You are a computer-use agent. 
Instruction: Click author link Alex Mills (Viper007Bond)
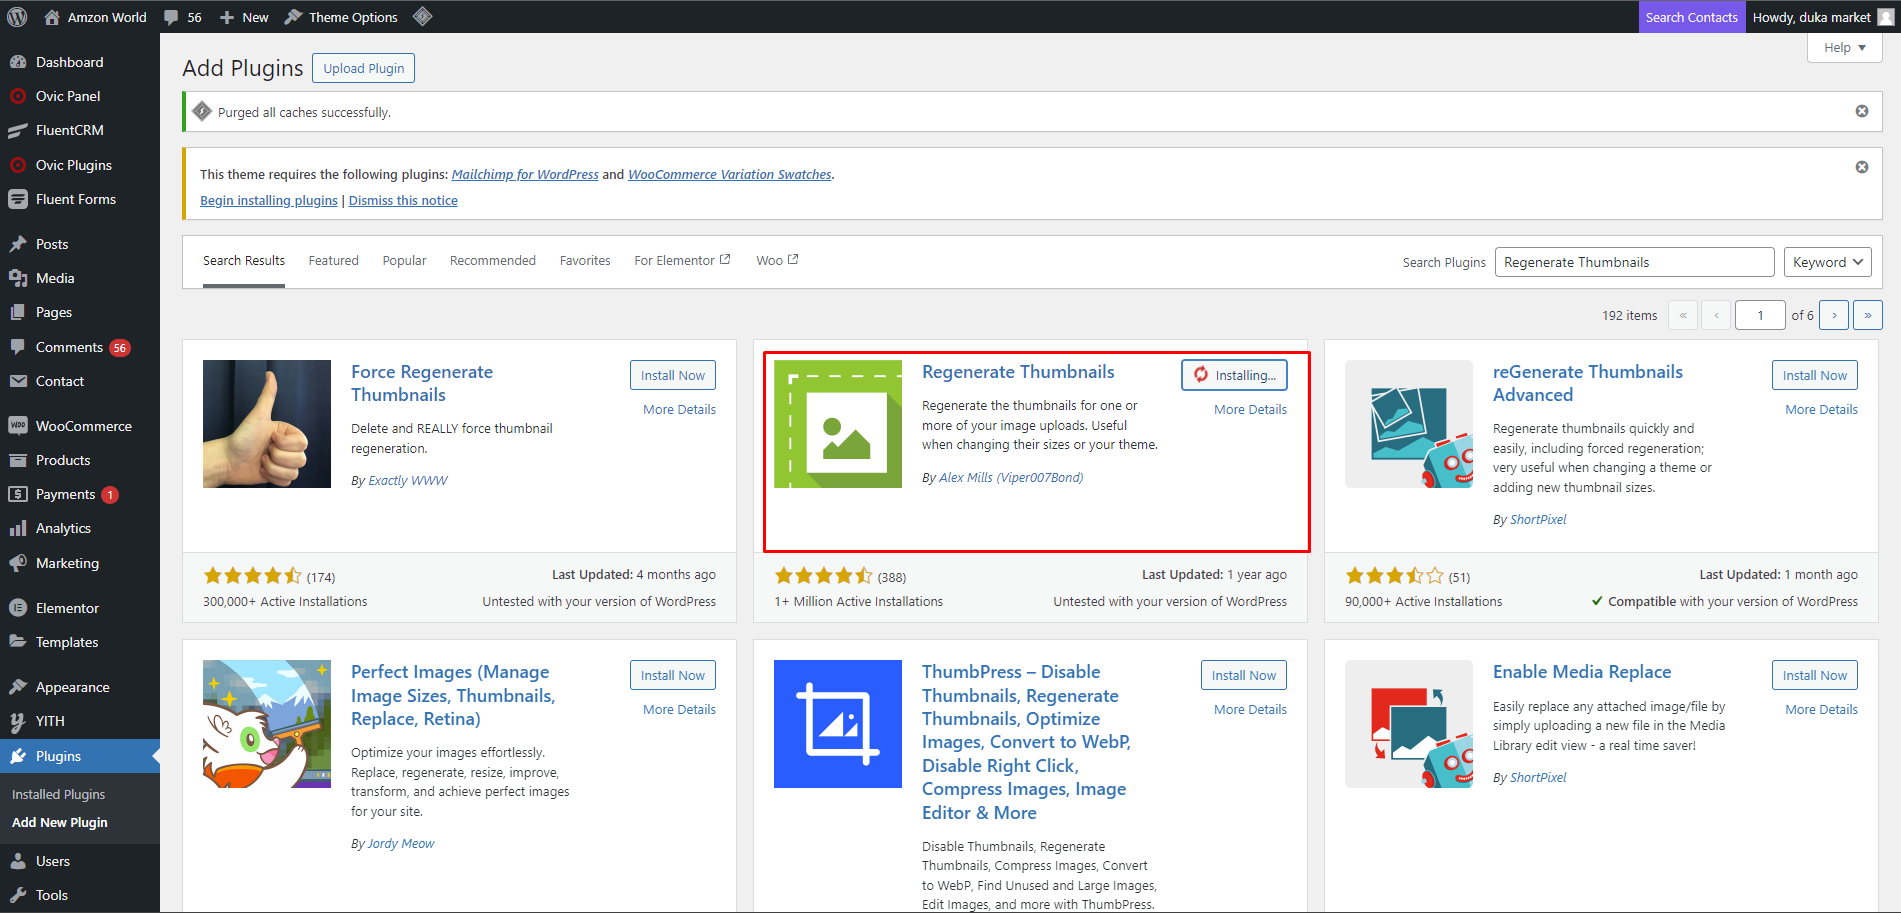click(1011, 477)
